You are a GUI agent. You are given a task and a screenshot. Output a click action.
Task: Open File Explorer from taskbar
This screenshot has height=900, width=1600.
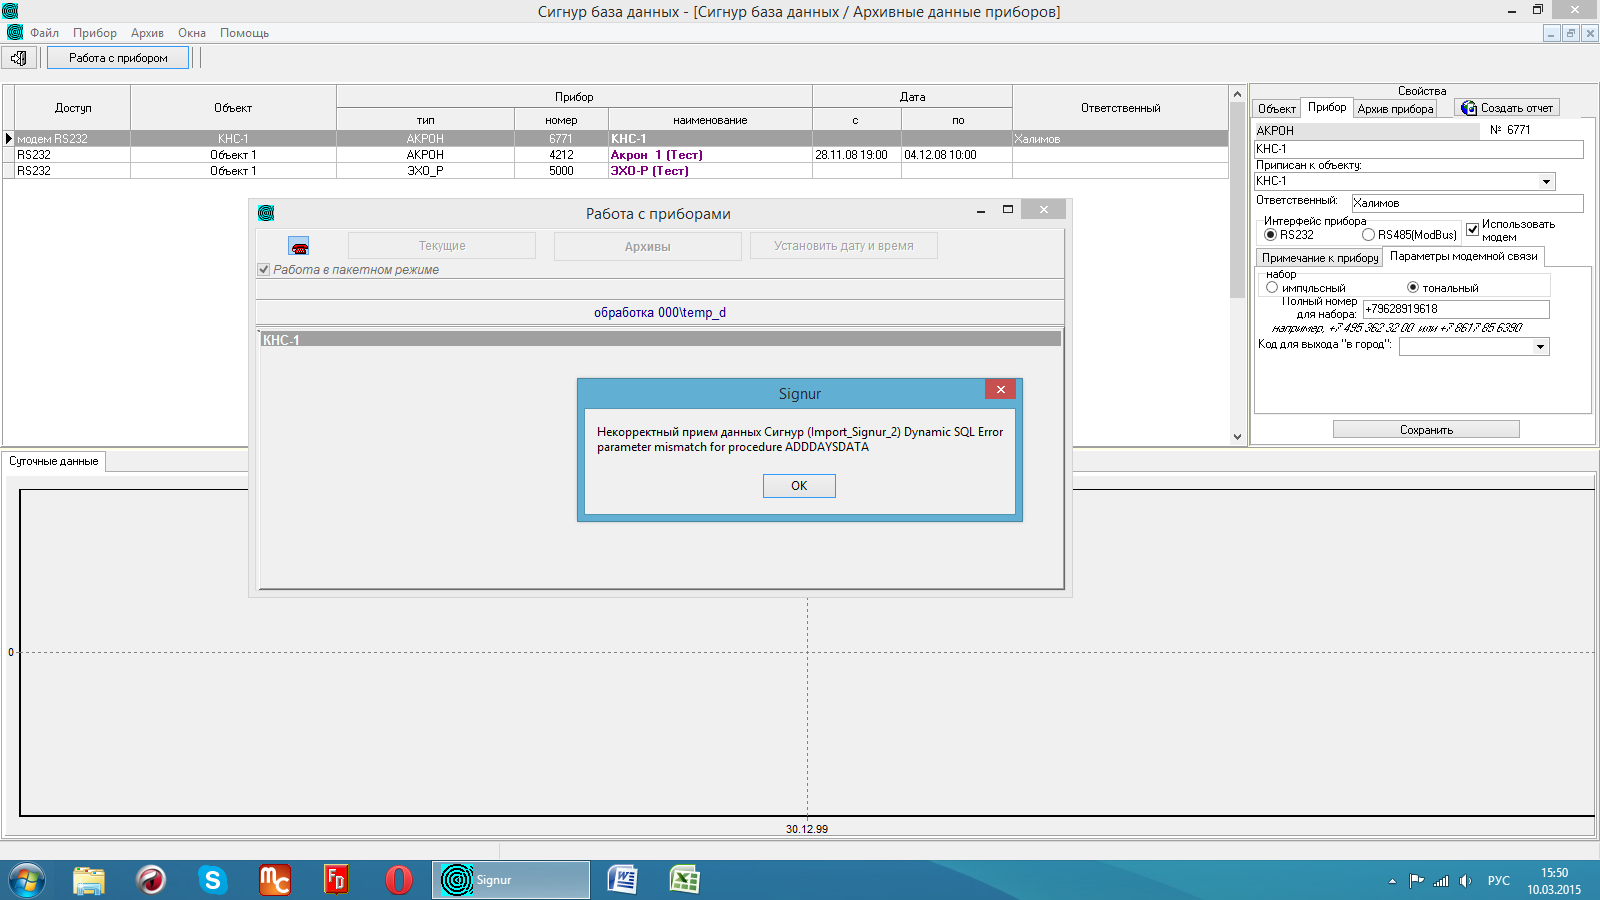click(89, 880)
